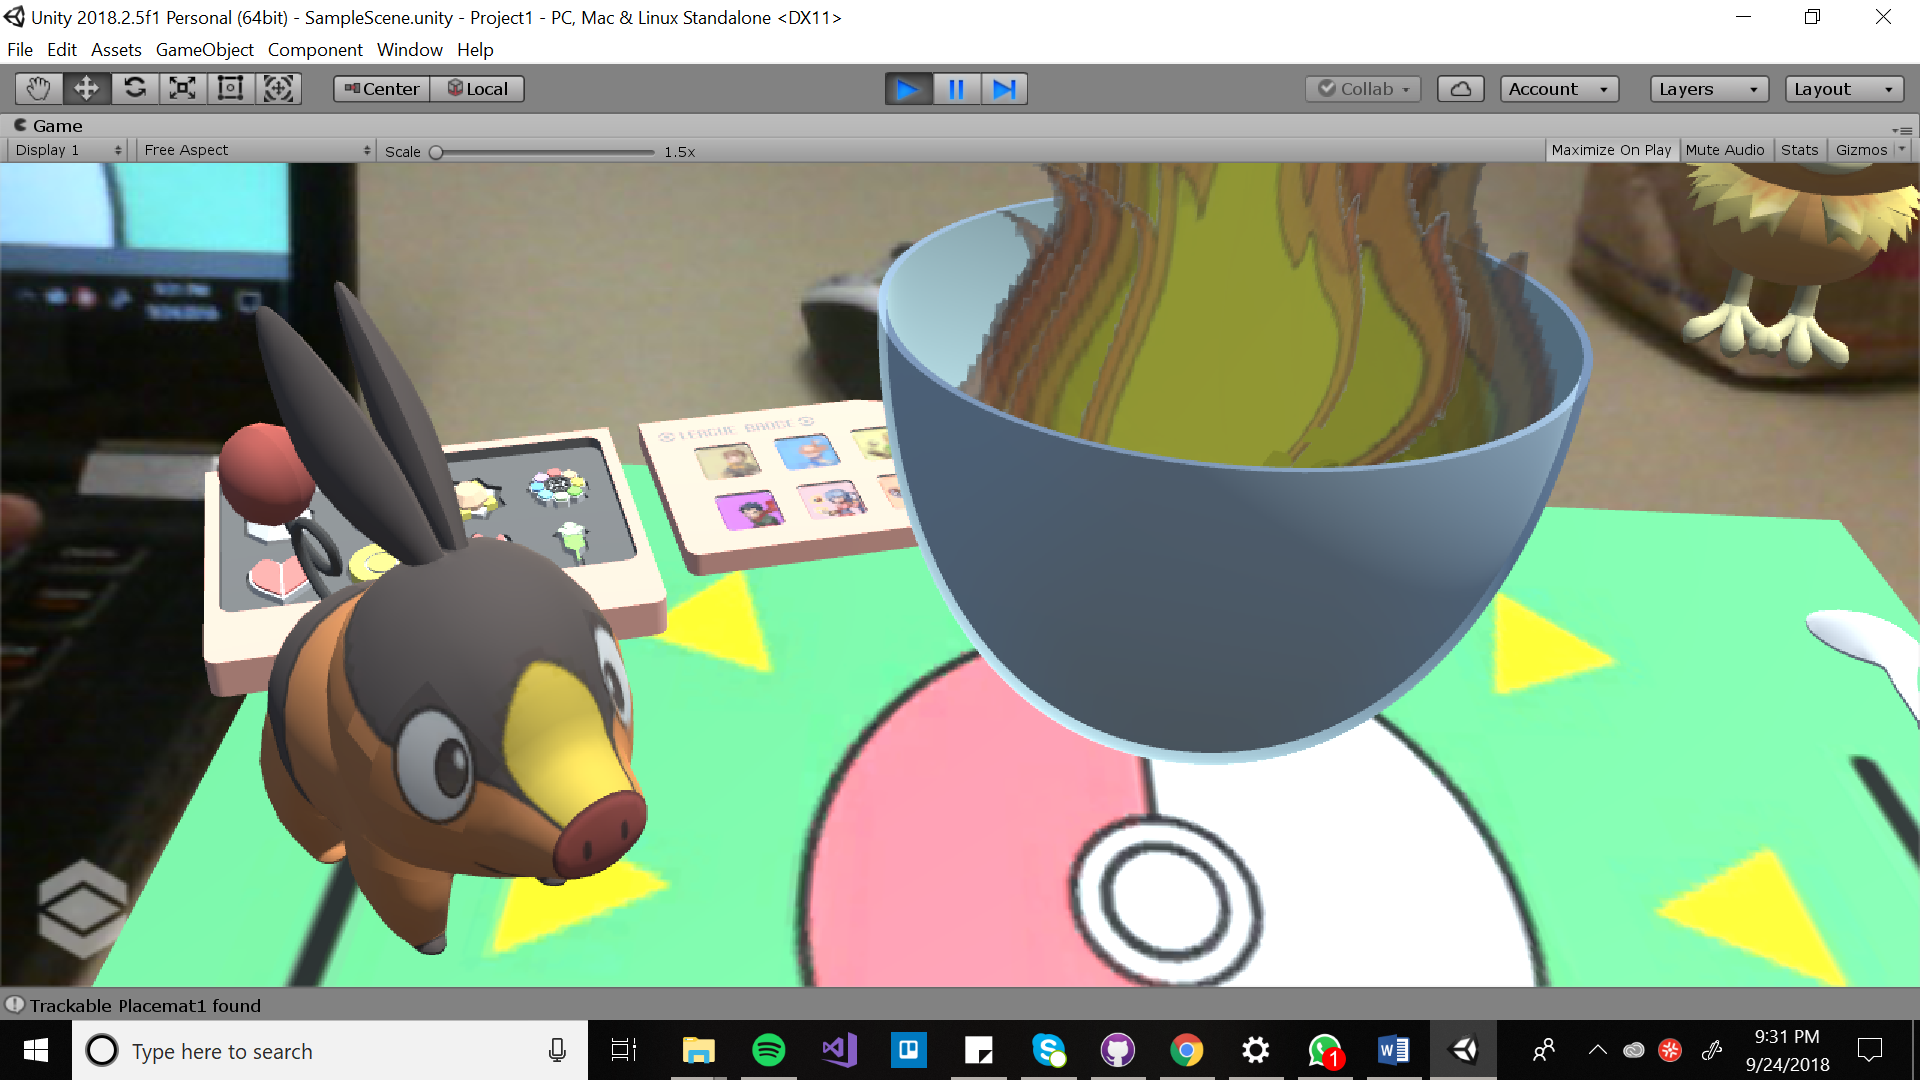Open the Account dropdown
The width and height of the screenshot is (1920, 1080).
coord(1559,89)
